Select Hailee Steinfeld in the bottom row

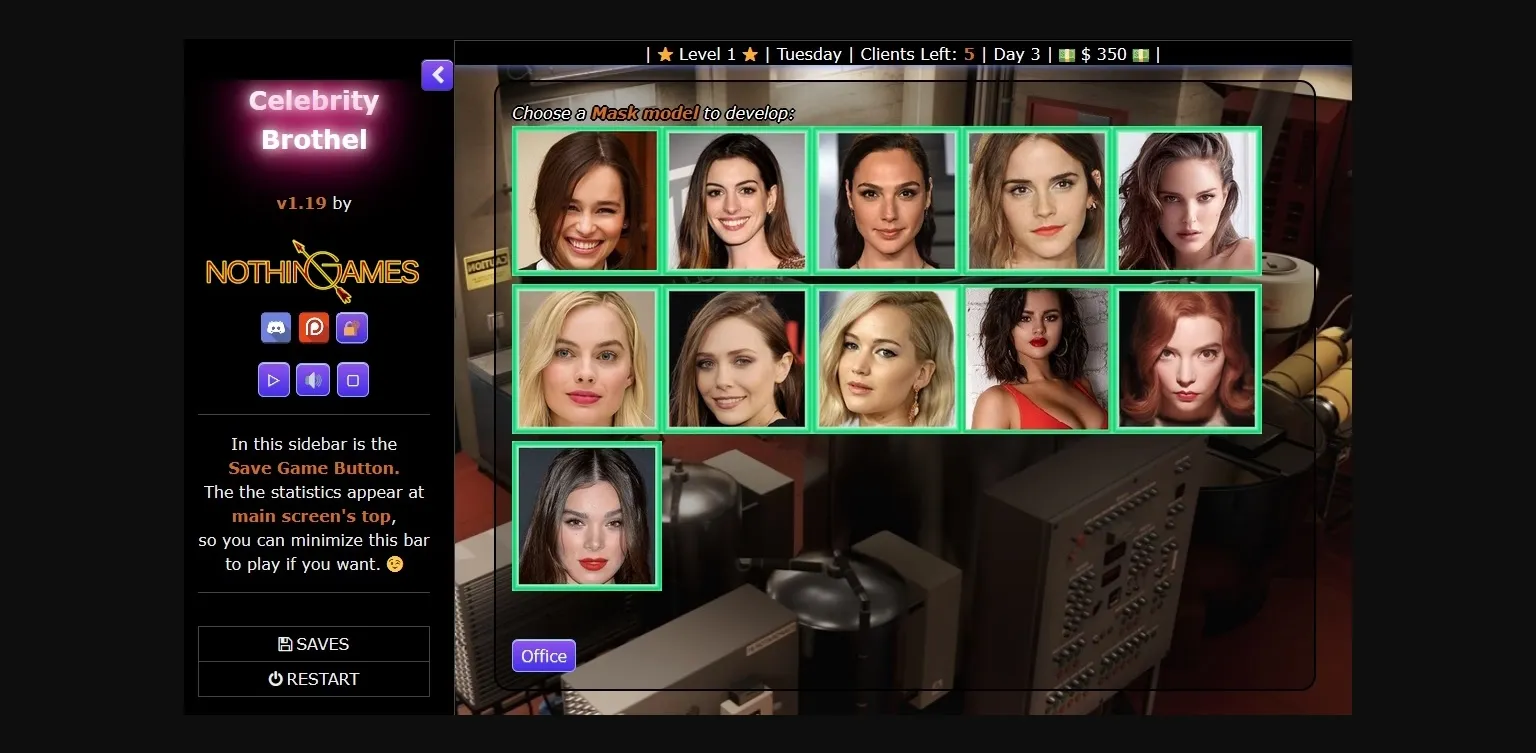587,515
